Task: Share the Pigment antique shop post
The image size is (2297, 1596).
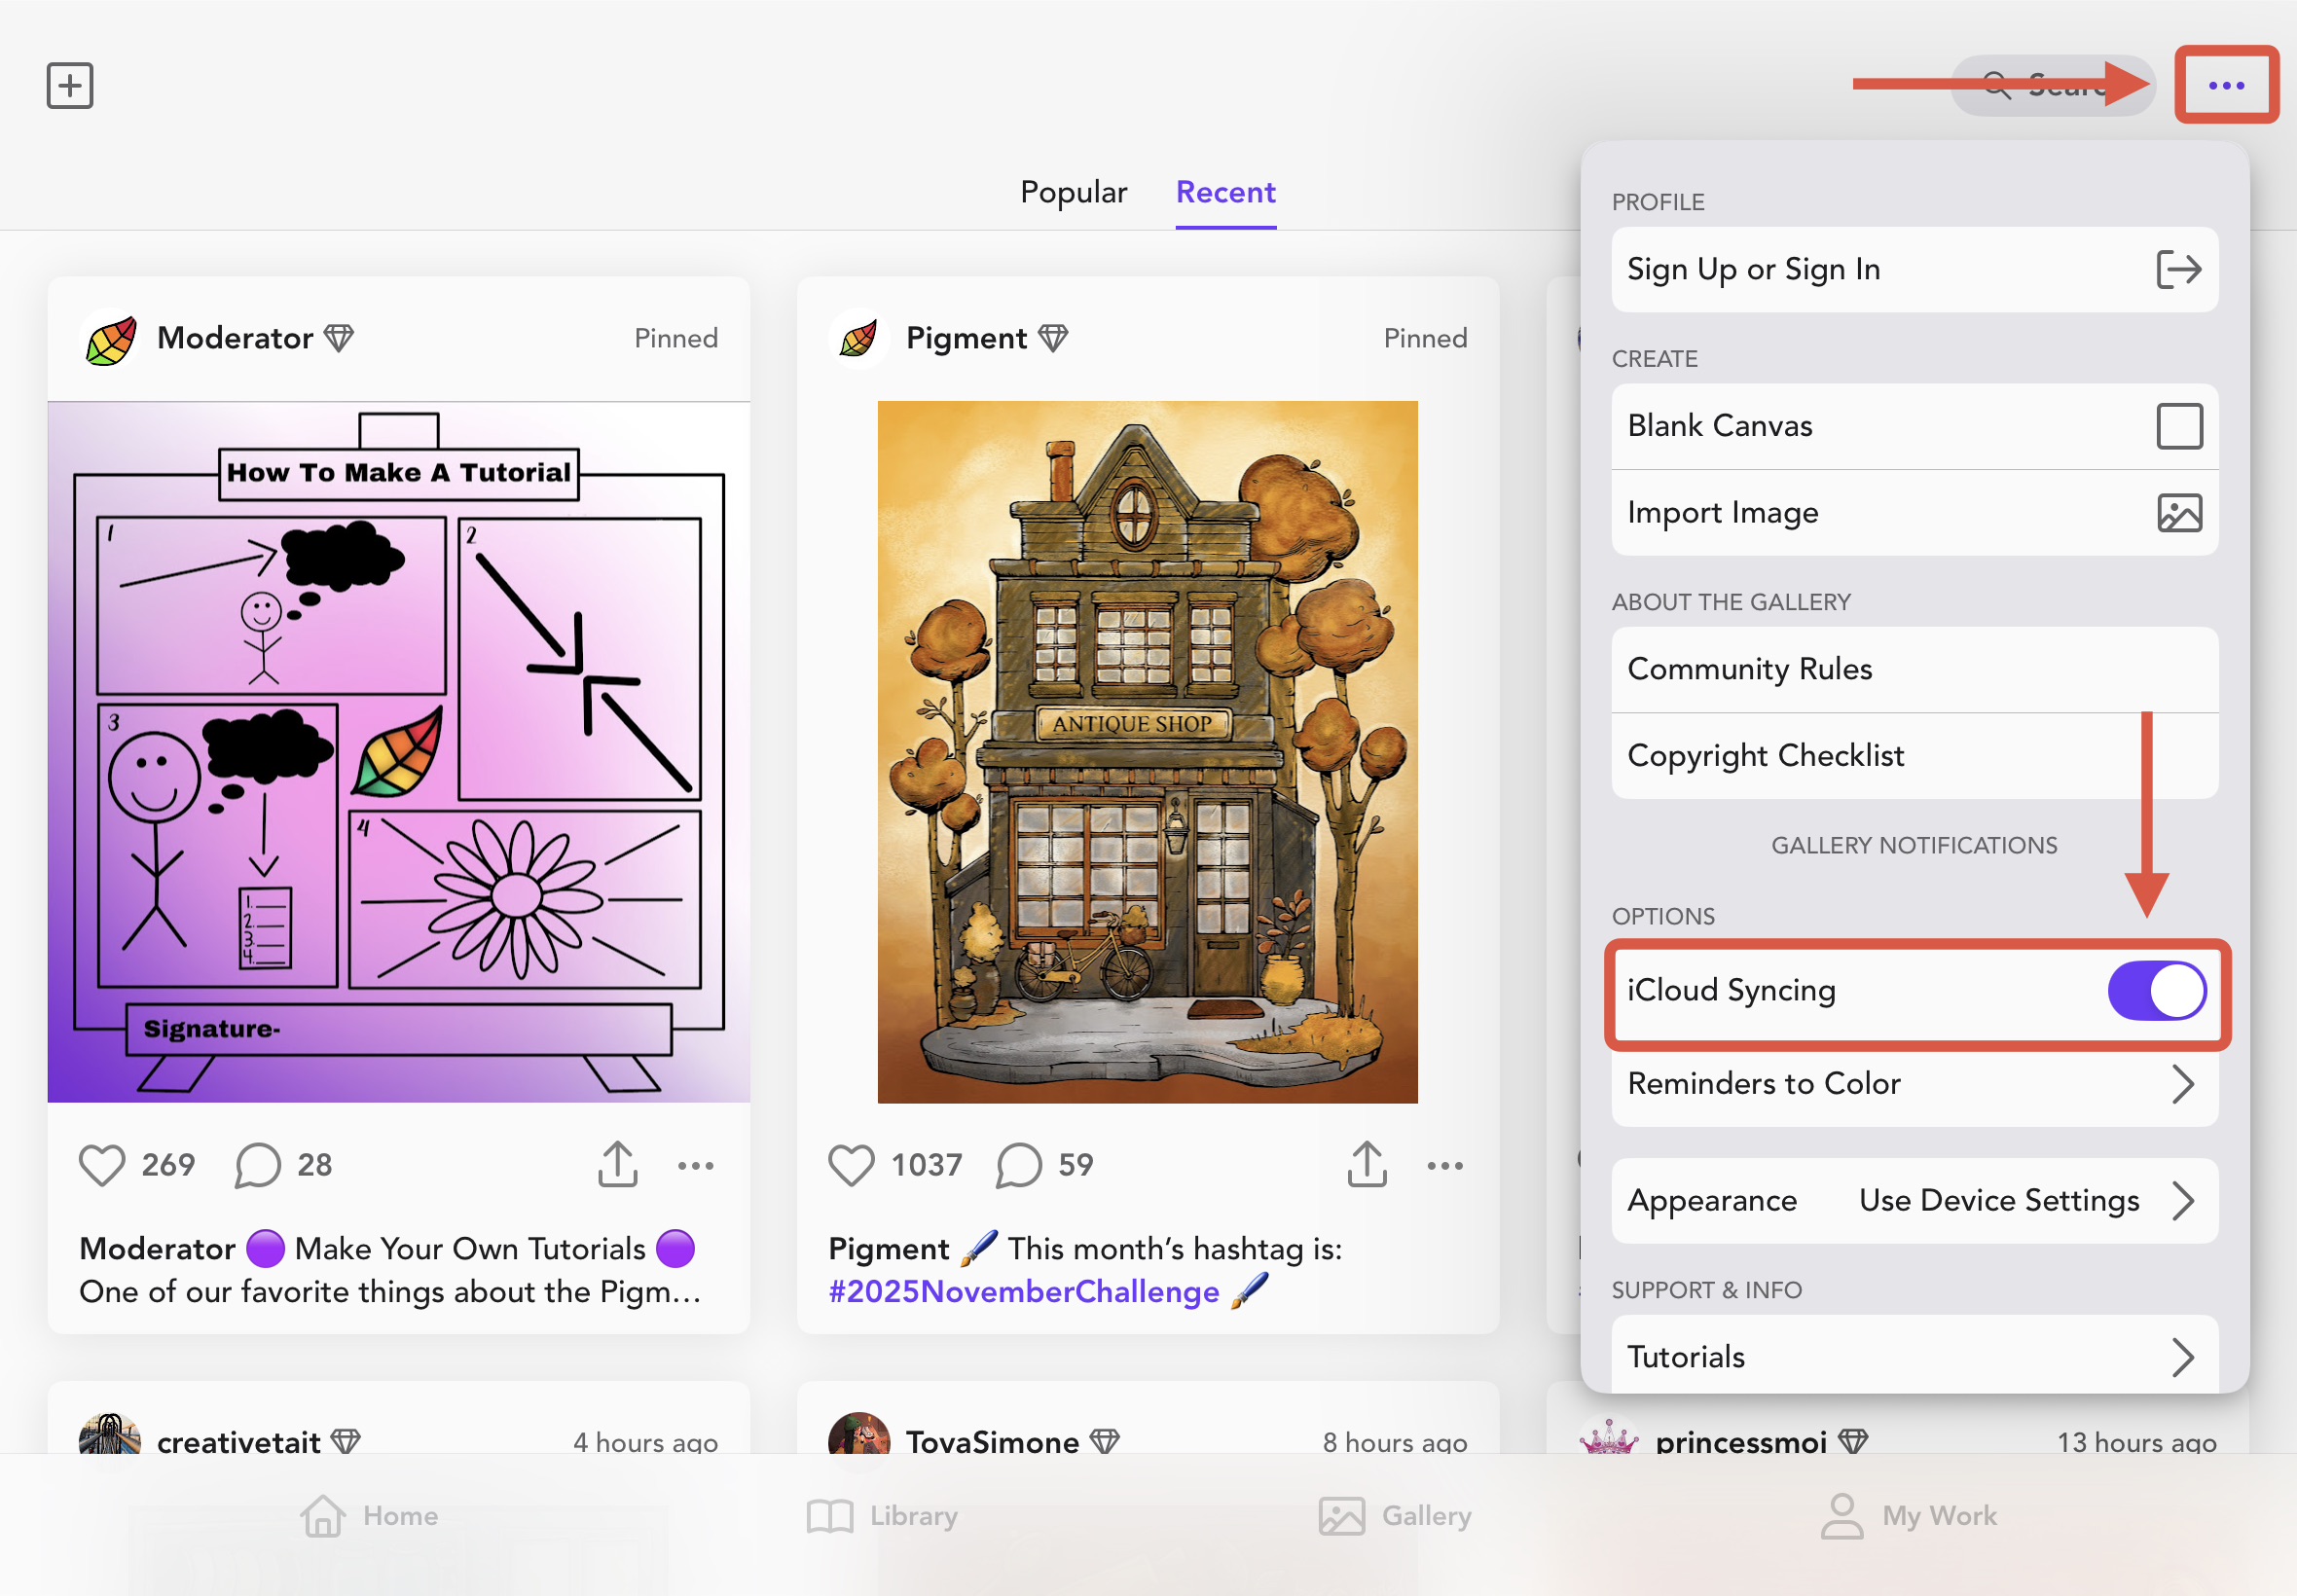Action: [x=1367, y=1163]
